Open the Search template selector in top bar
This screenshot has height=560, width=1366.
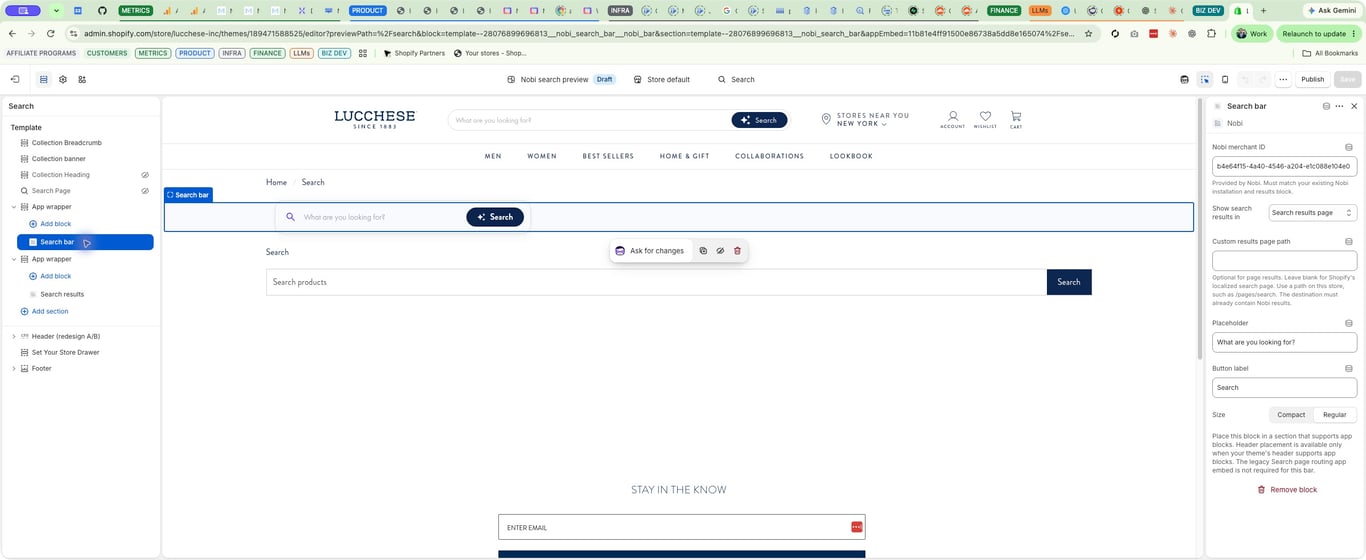pyautogui.click(x=736, y=79)
